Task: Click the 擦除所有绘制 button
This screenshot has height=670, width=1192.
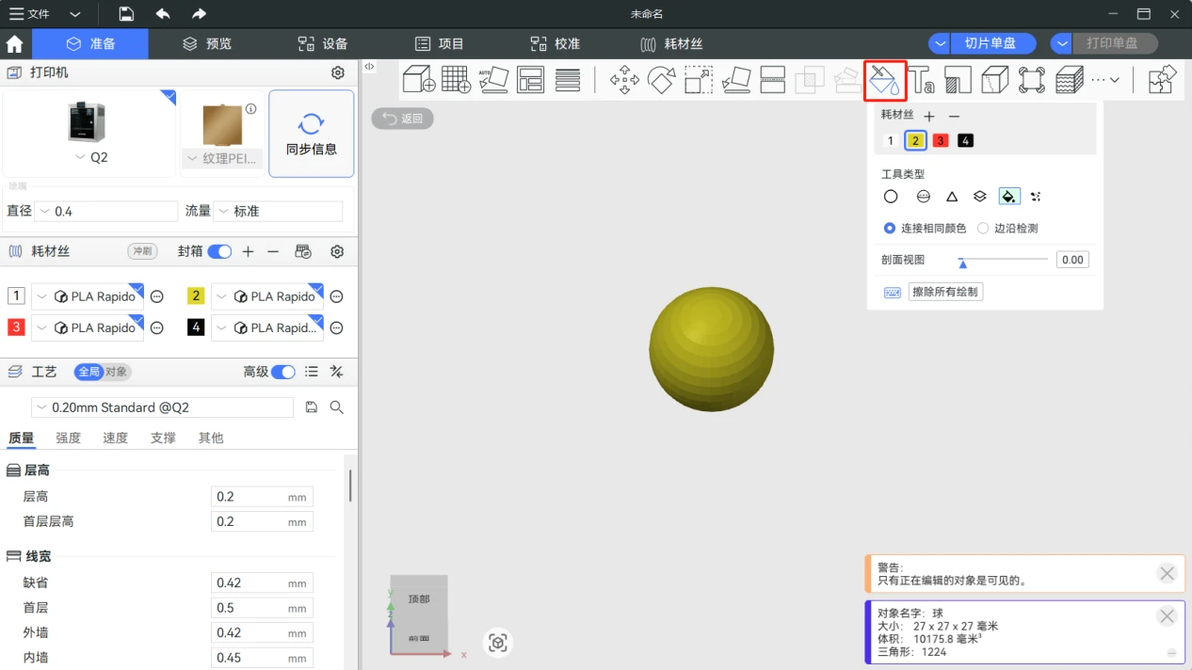Action: (945, 291)
